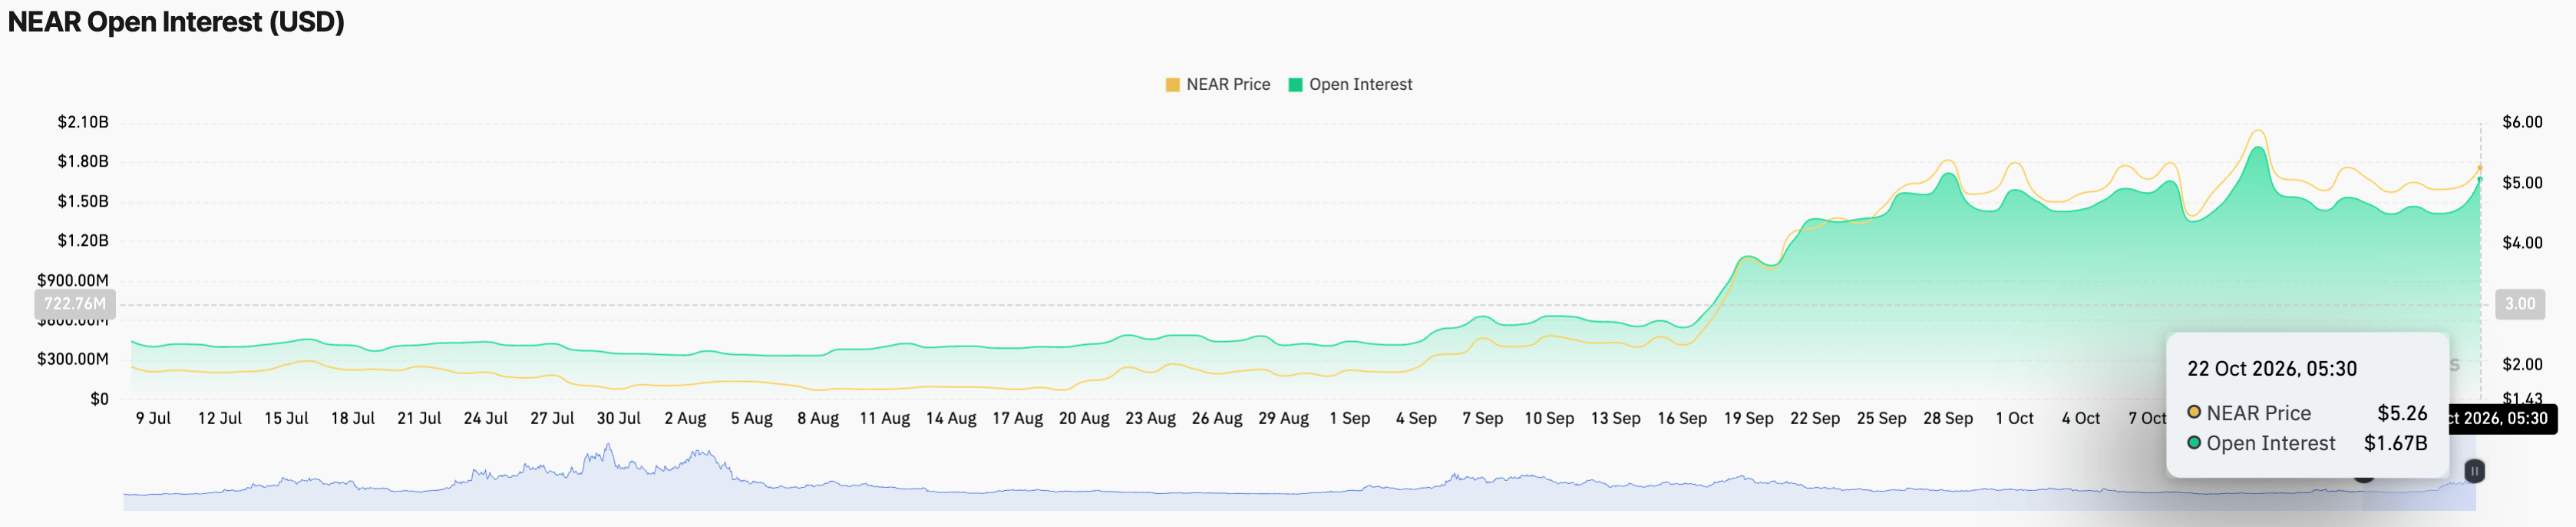Image resolution: width=2576 pixels, height=527 pixels.
Task: Click the "1 Oct" date label
Action: point(2014,418)
